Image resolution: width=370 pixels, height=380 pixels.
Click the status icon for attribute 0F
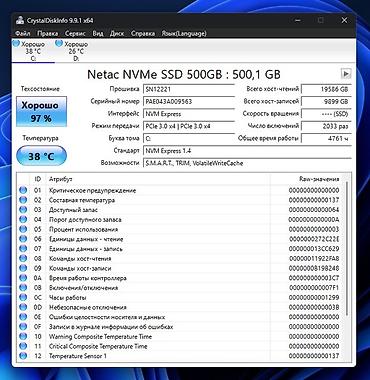click(23, 326)
